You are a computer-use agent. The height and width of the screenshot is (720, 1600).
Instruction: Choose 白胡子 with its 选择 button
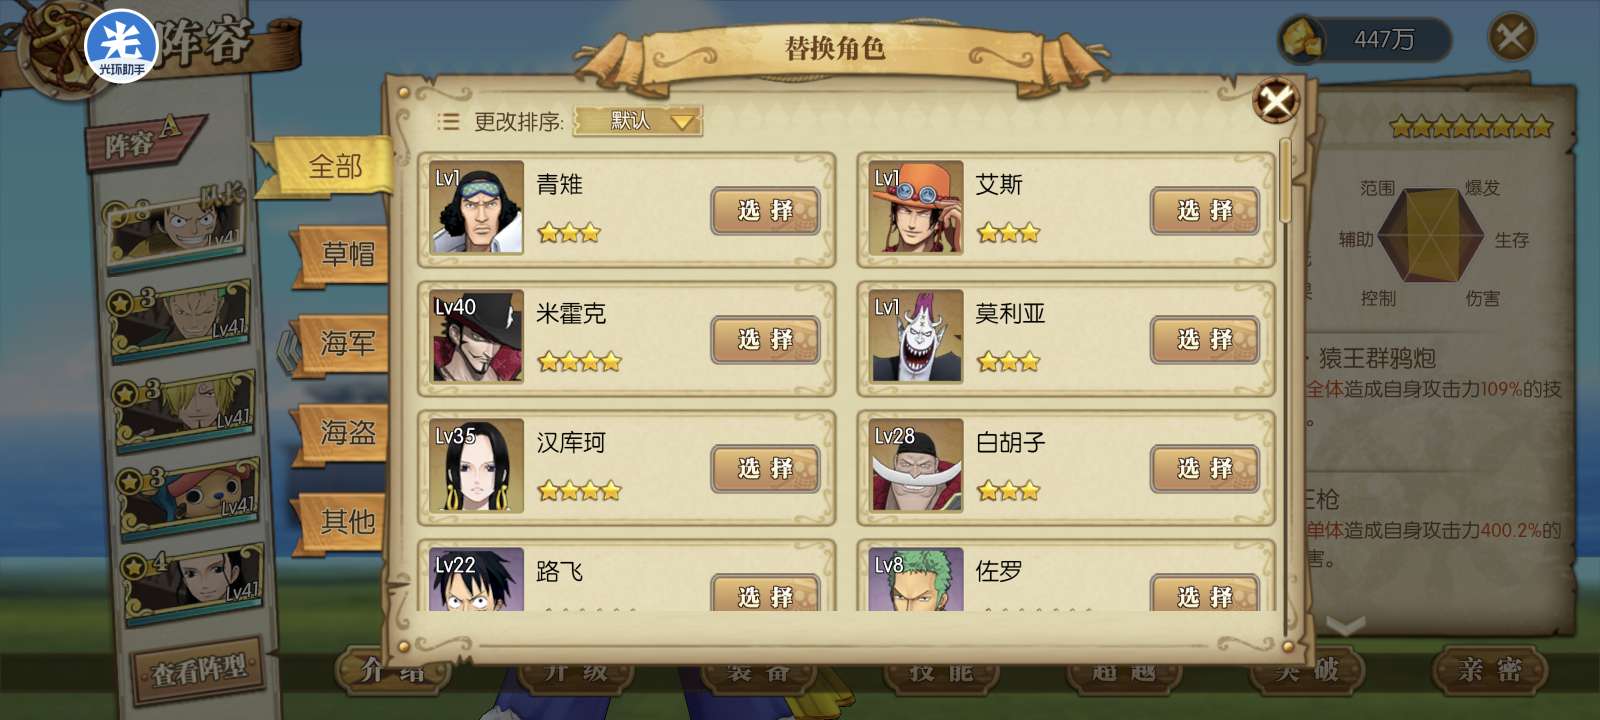pyautogui.click(x=1204, y=469)
